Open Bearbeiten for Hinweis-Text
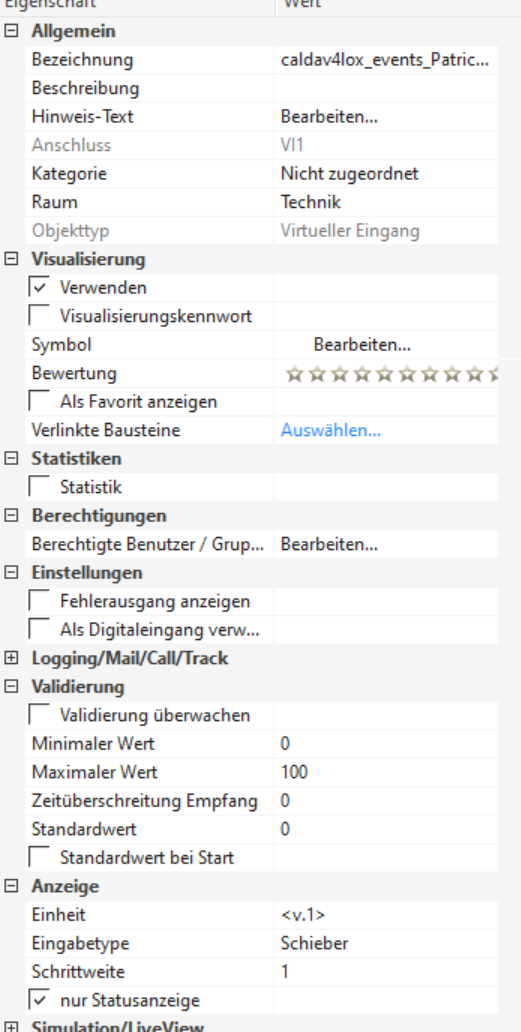Screen dimensions: 521x1032 (330, 116)
